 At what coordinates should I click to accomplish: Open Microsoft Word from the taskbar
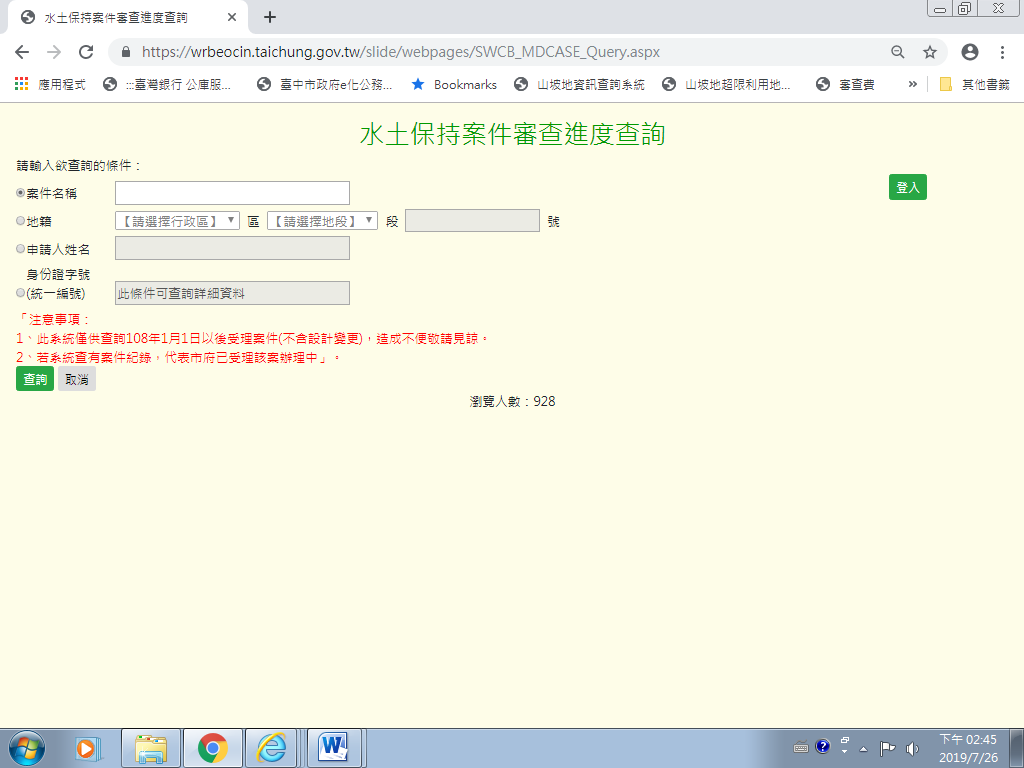[x=332, y=747]
